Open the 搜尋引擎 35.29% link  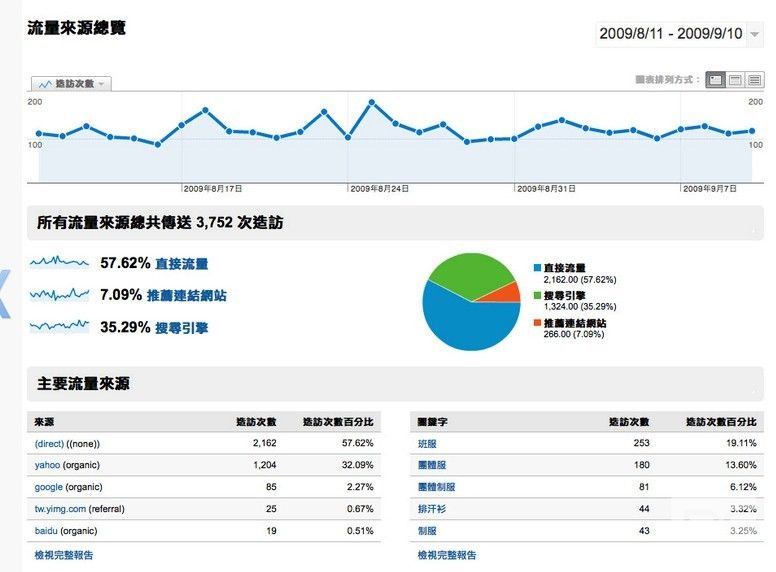click(181, 327)
